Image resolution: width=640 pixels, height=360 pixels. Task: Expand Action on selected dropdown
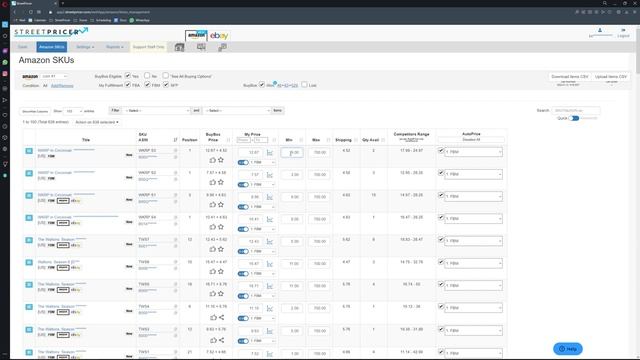(97, 122)
